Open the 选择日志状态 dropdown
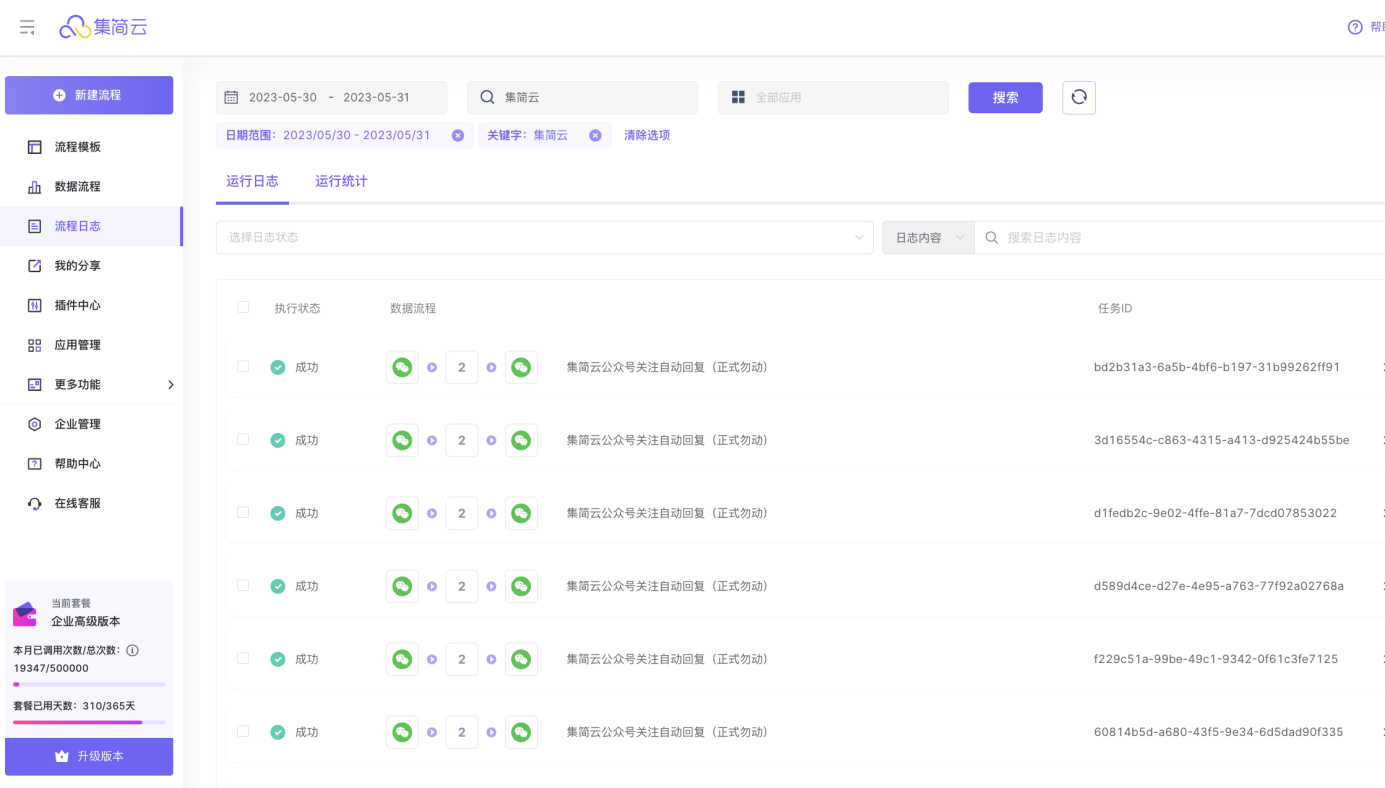1385x788 pixels. (x=545, y=238)
